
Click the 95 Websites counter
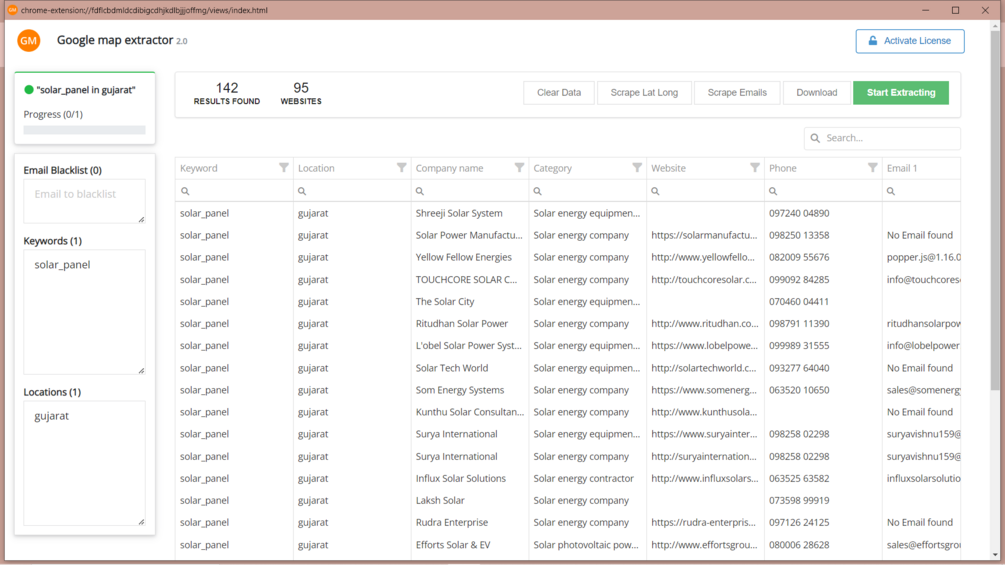pos(301,93)
